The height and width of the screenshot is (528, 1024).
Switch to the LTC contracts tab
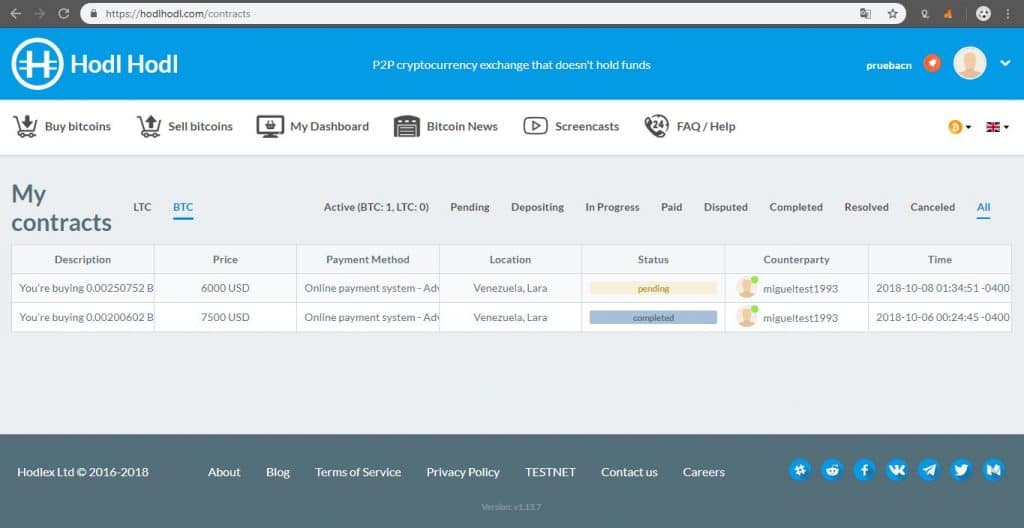pos(142,207)
